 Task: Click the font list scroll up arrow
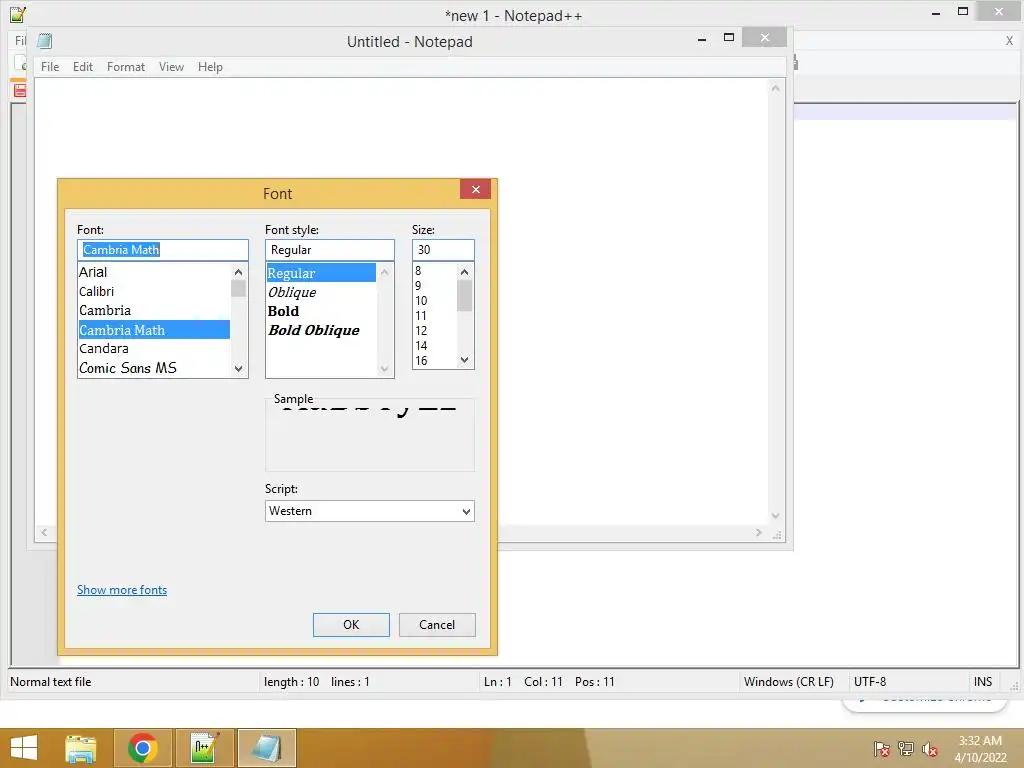[238, 272]
